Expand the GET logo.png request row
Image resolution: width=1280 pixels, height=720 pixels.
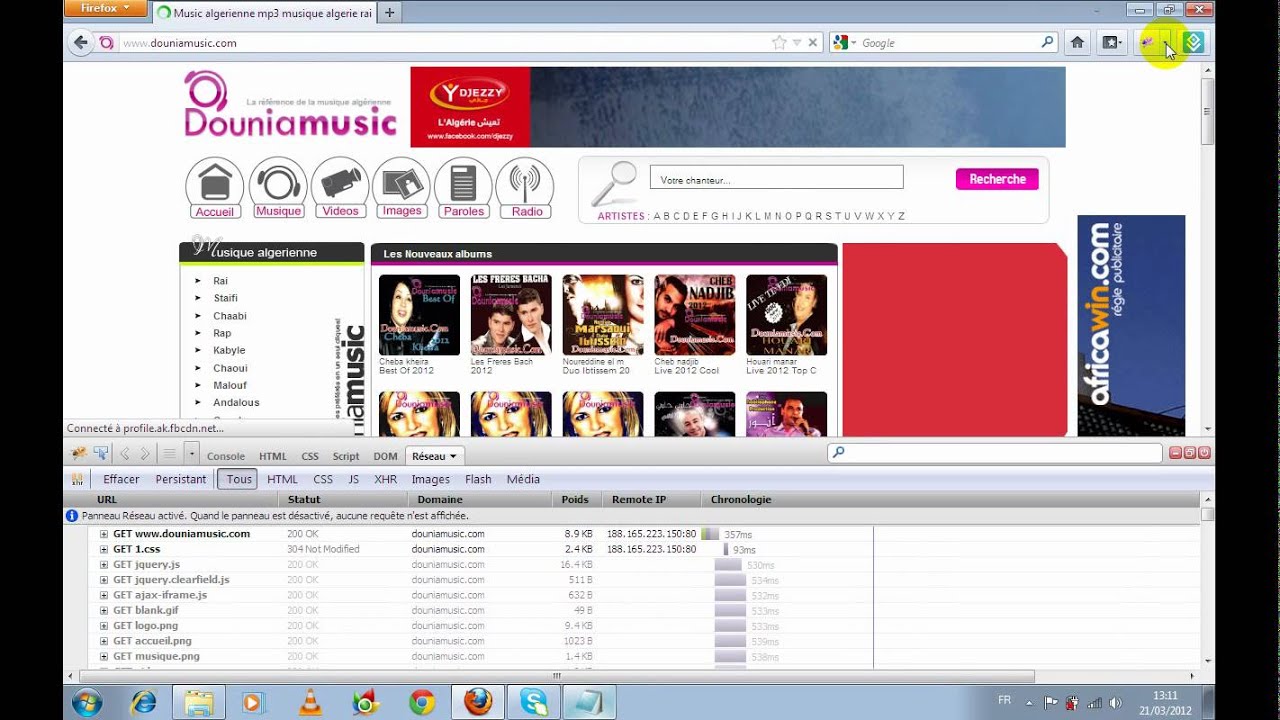tap(103, 626)
